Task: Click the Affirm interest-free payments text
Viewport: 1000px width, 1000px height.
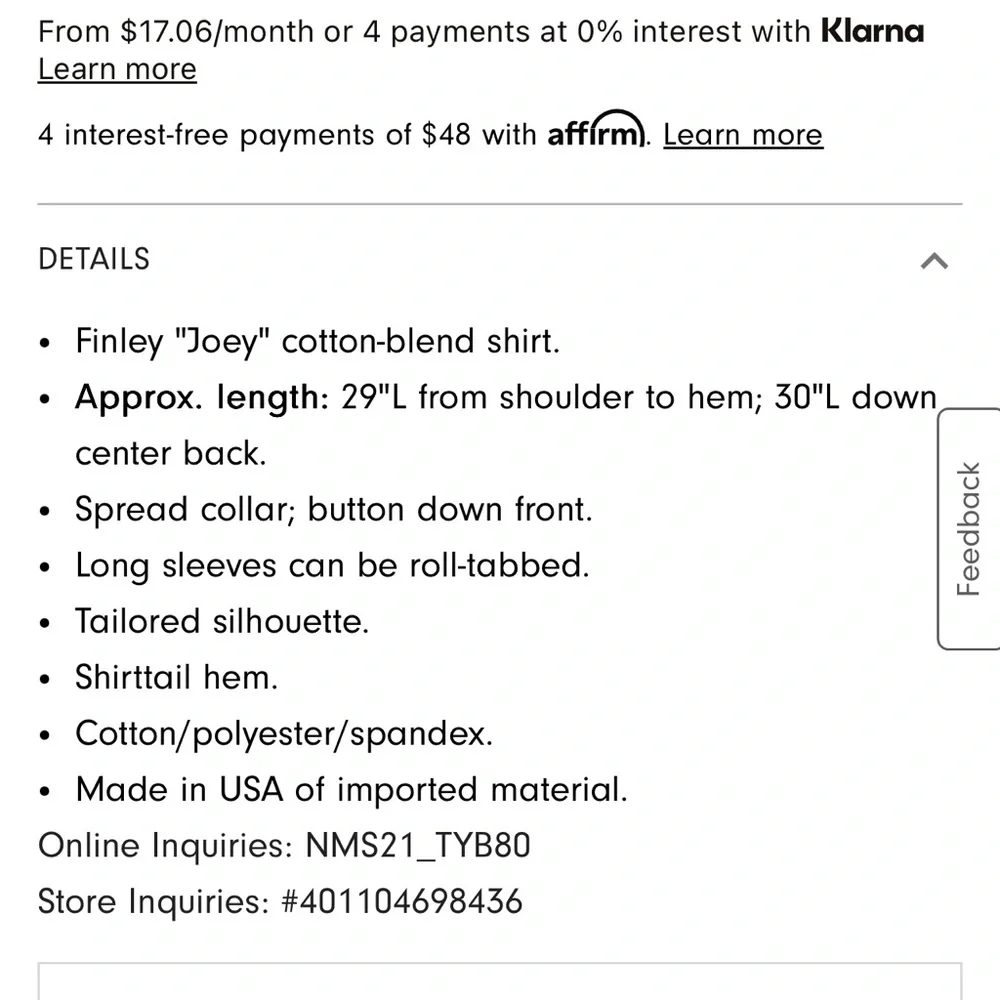Action: pyautogui.click(x=290, y=135)
